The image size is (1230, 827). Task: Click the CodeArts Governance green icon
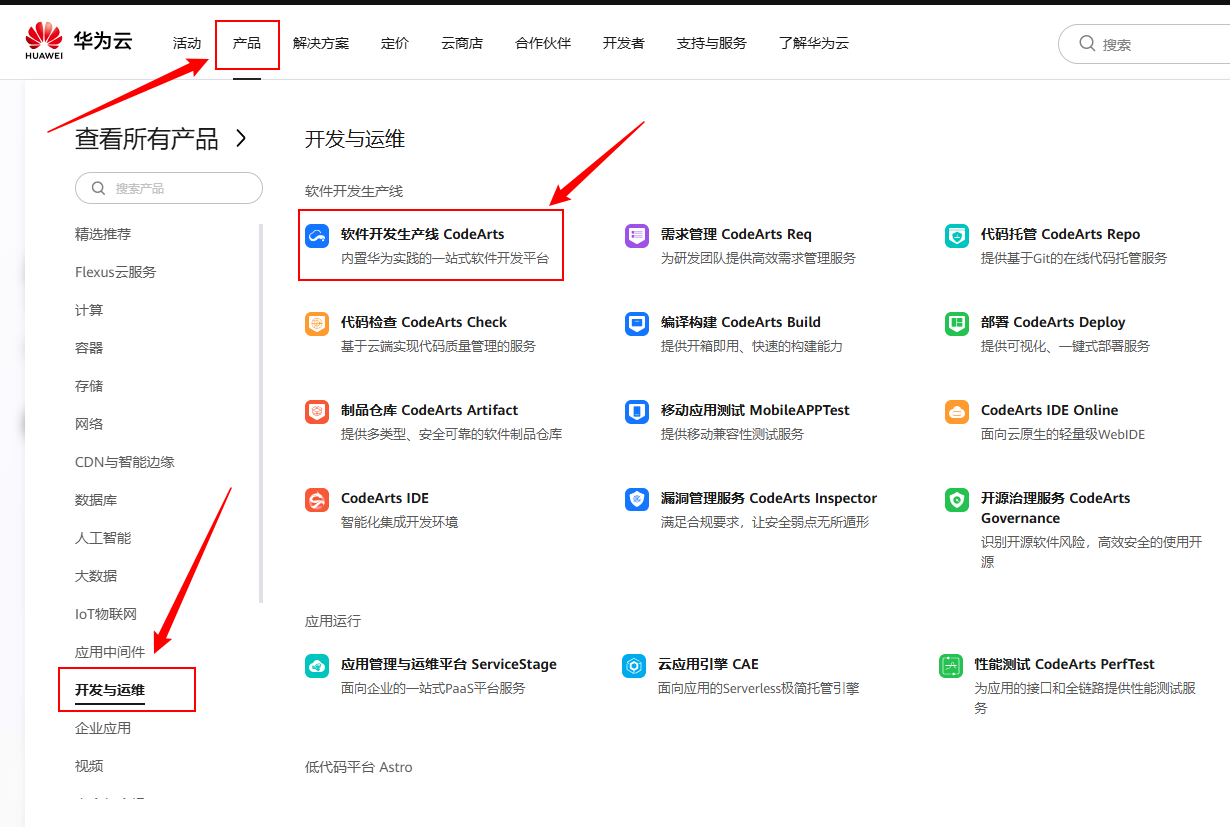tap(957, 500)
